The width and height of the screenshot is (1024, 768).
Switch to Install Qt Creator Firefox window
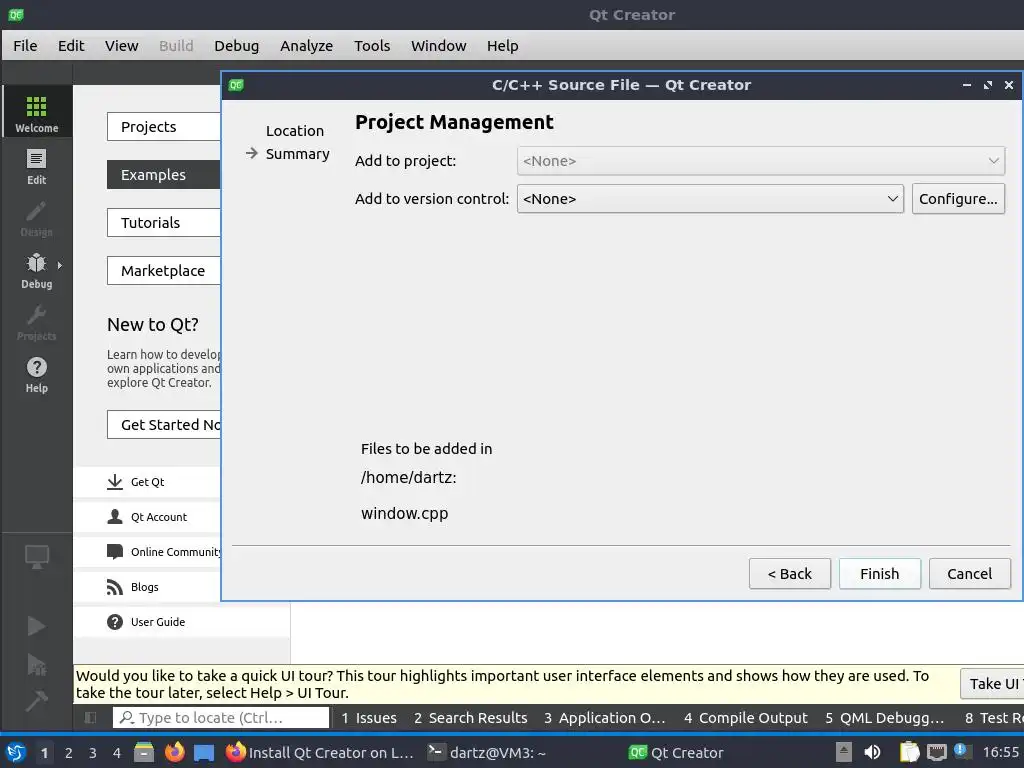pos(319,752)
